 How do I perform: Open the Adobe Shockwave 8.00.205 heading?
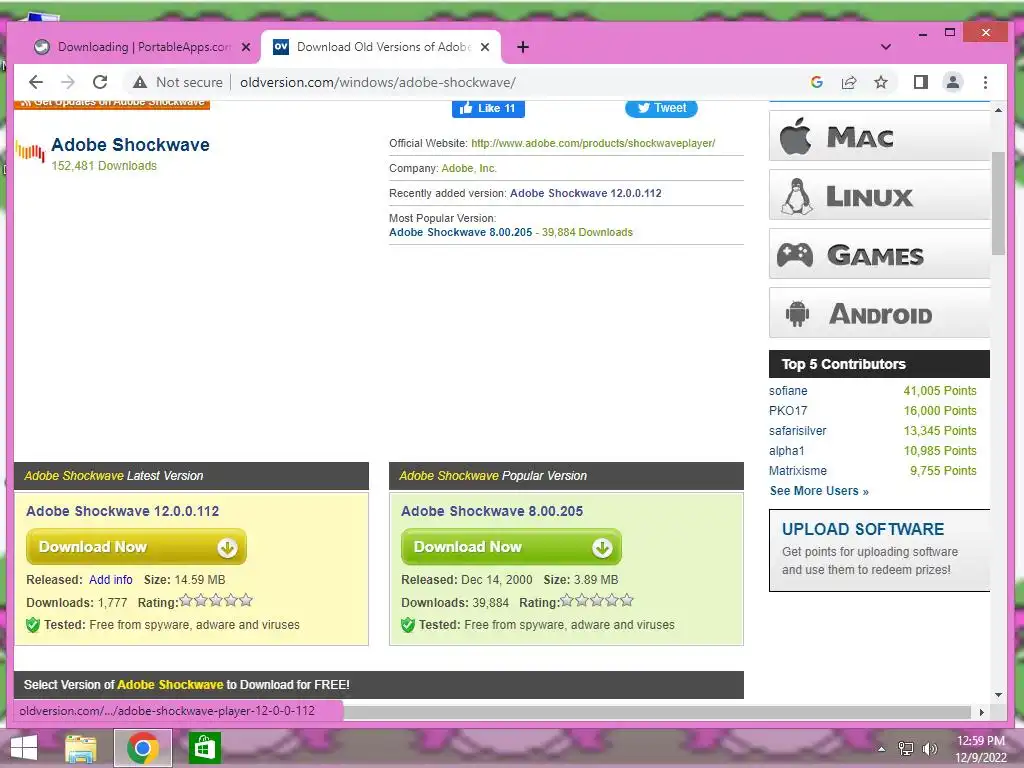pyautogui.click(x=492, y=511)
